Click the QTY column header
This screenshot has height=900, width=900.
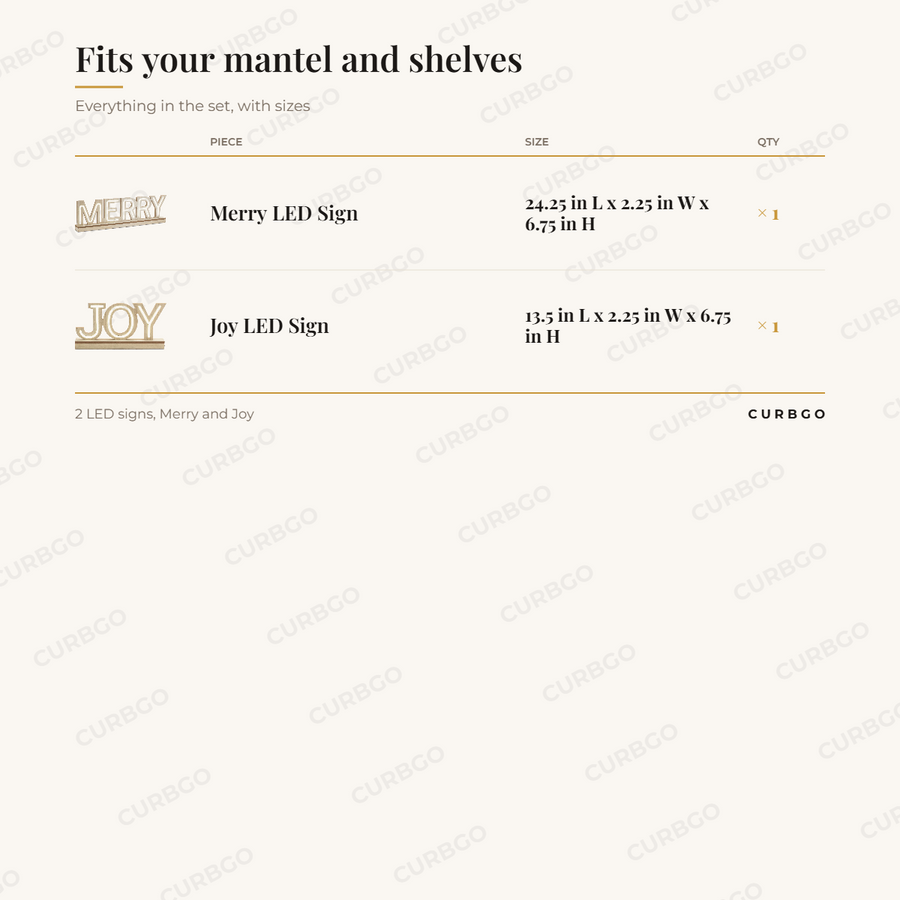point(768,142)
